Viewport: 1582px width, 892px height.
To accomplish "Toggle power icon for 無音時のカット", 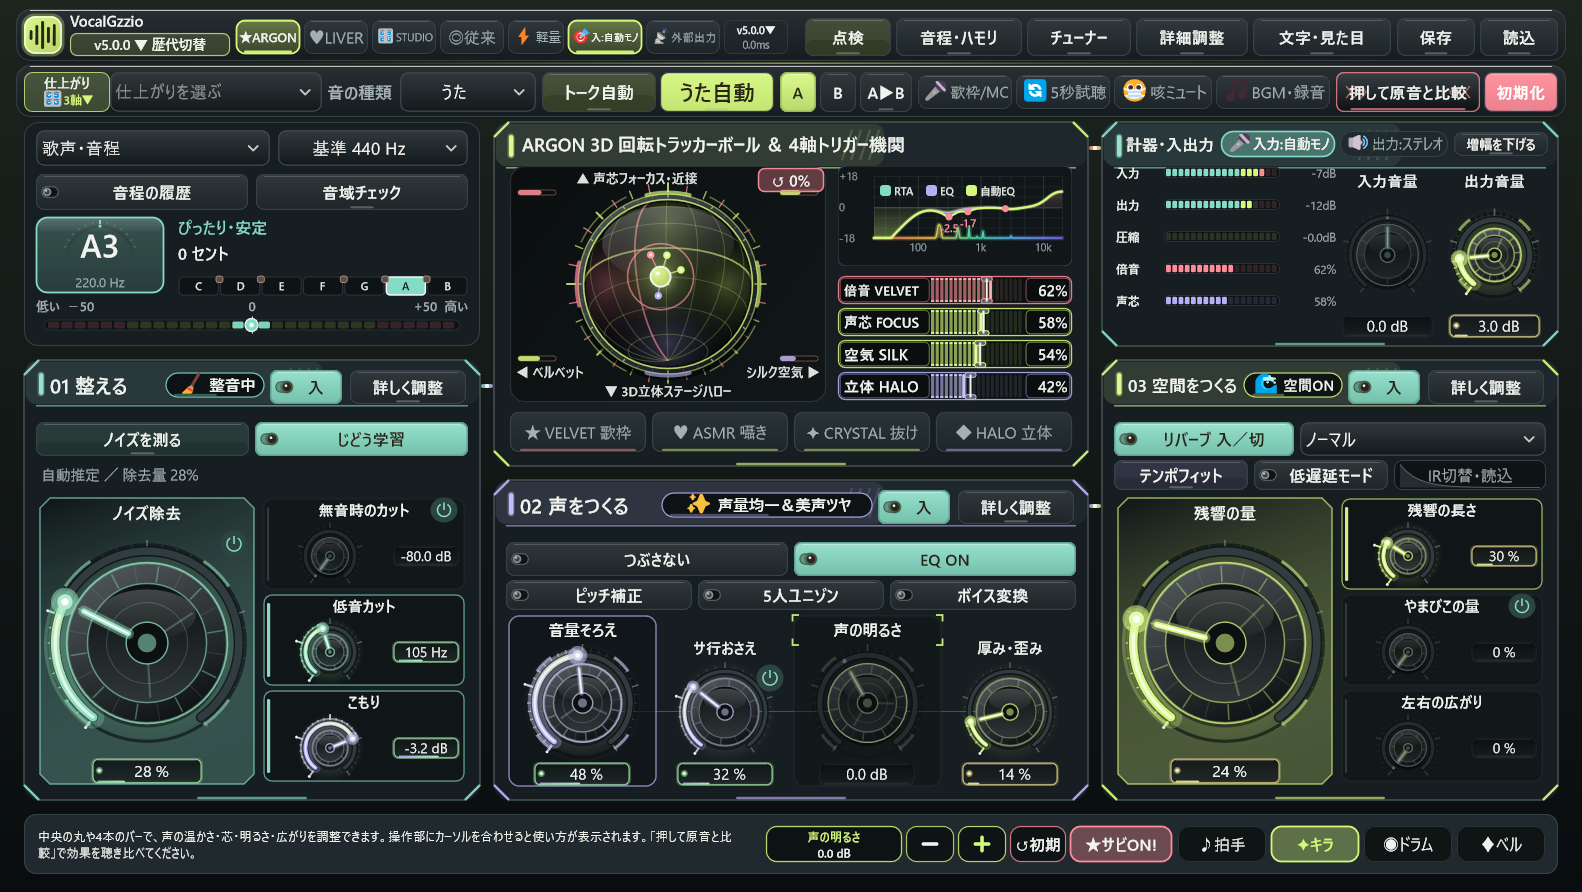I will [444, 510].
